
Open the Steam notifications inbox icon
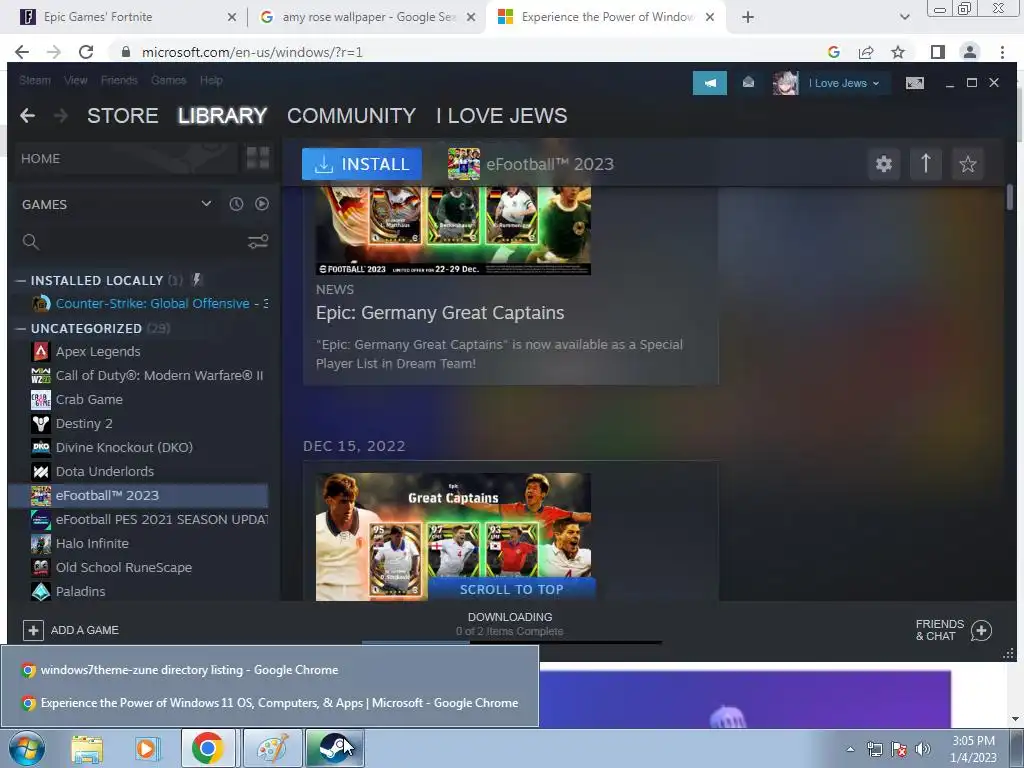click(748, 83)
